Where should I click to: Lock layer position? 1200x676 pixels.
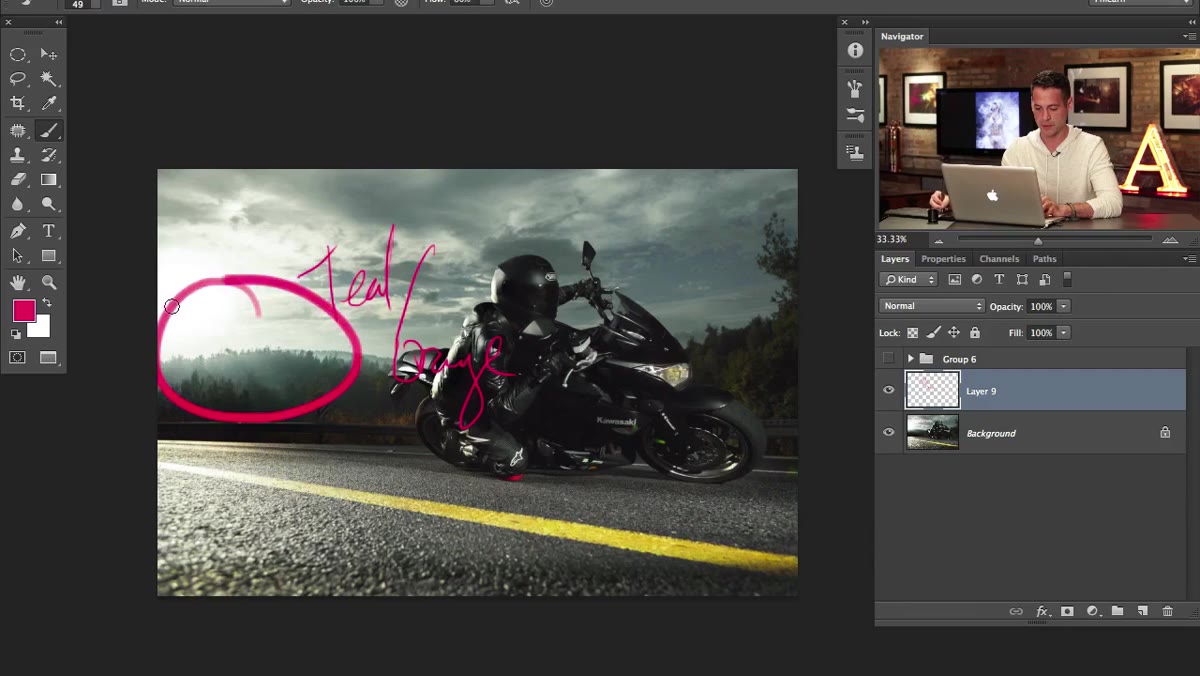[954, 333]
